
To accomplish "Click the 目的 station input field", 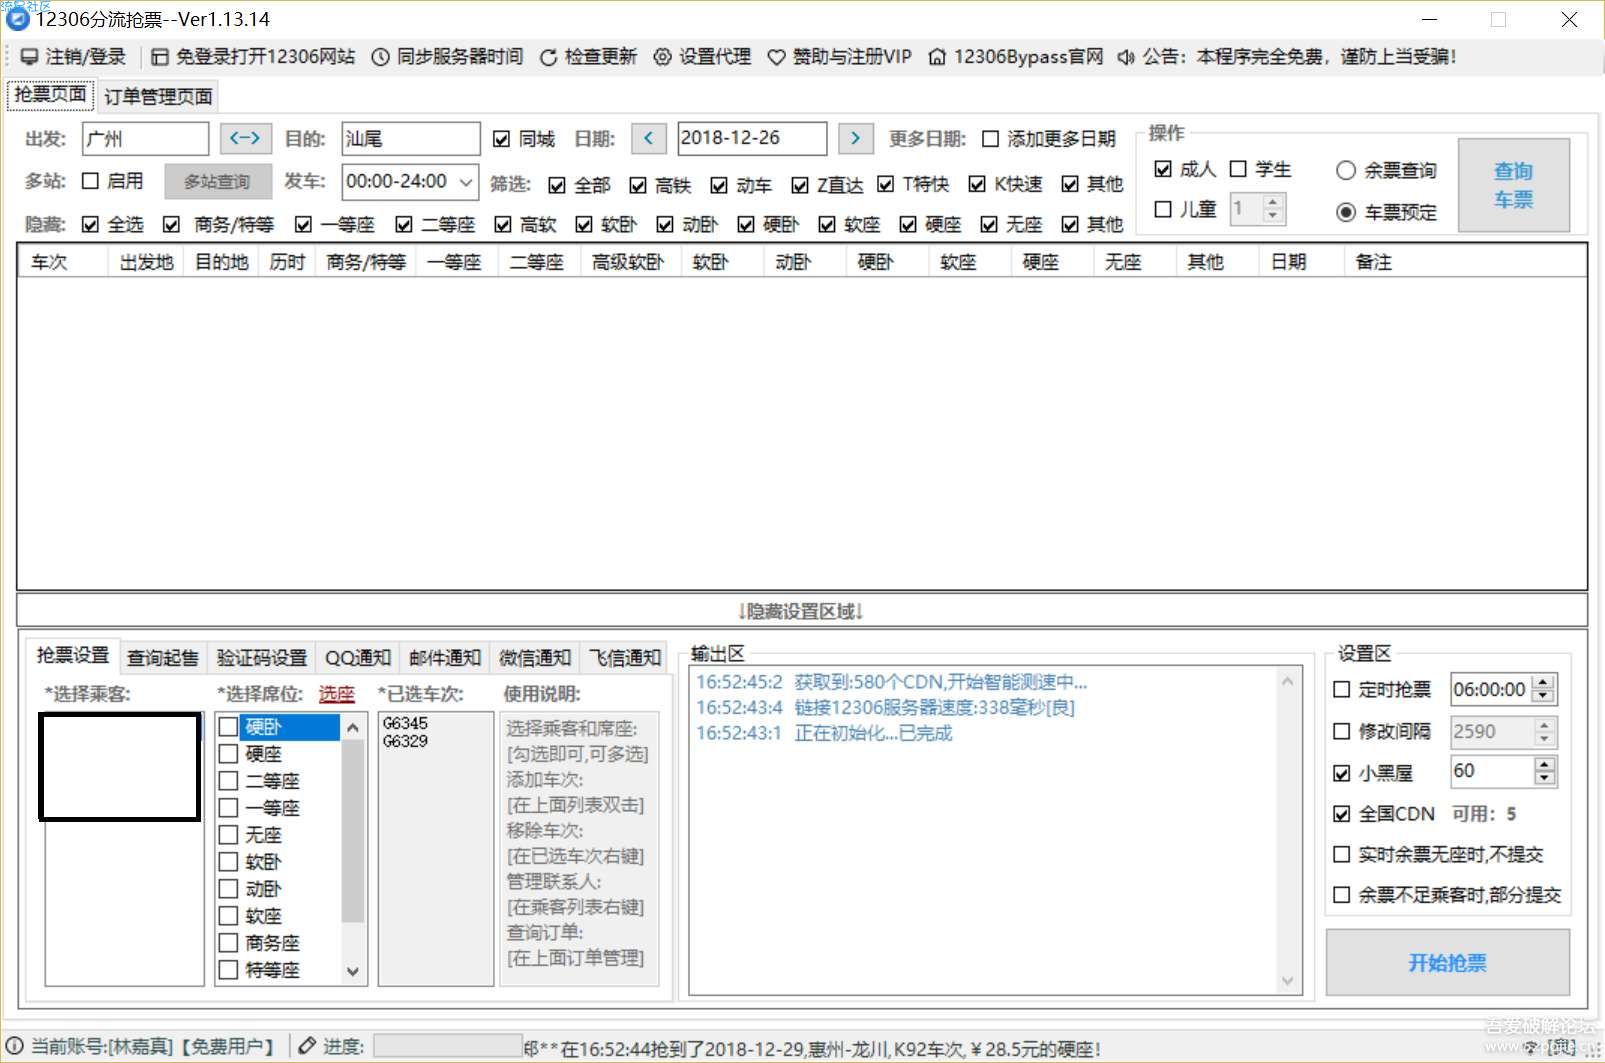I will (x=411, y=138).
